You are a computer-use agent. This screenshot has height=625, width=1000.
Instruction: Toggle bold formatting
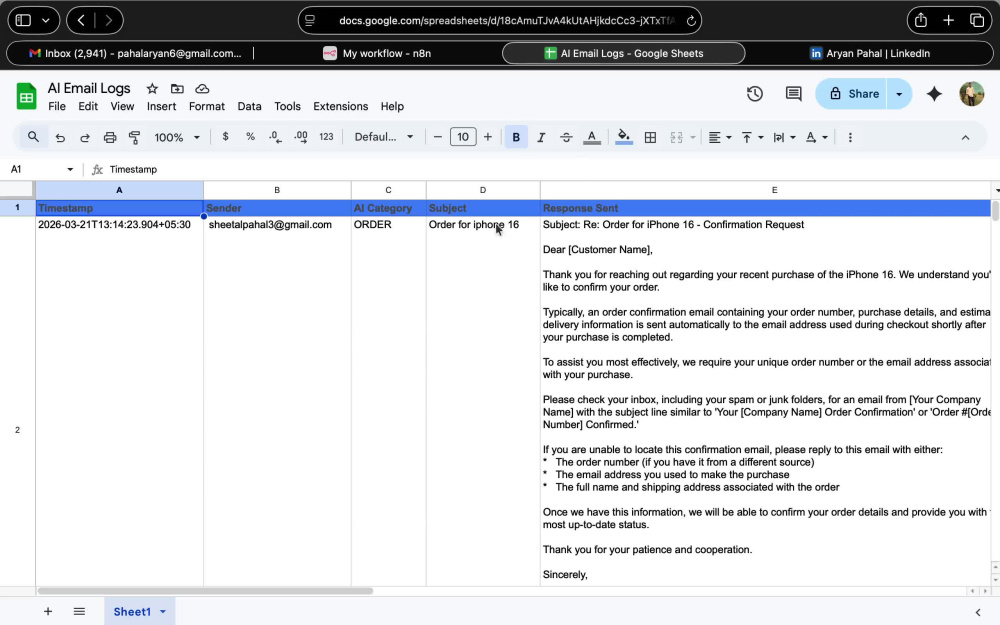click(516, 137)
